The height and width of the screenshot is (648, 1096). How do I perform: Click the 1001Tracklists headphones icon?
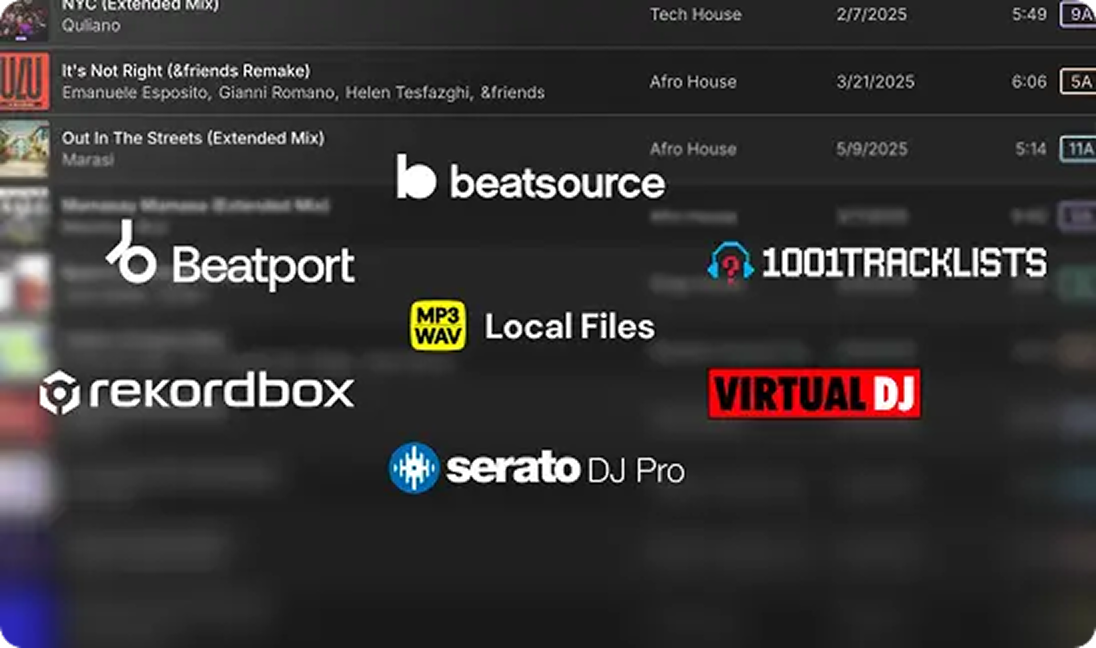[x=730, y=262]
